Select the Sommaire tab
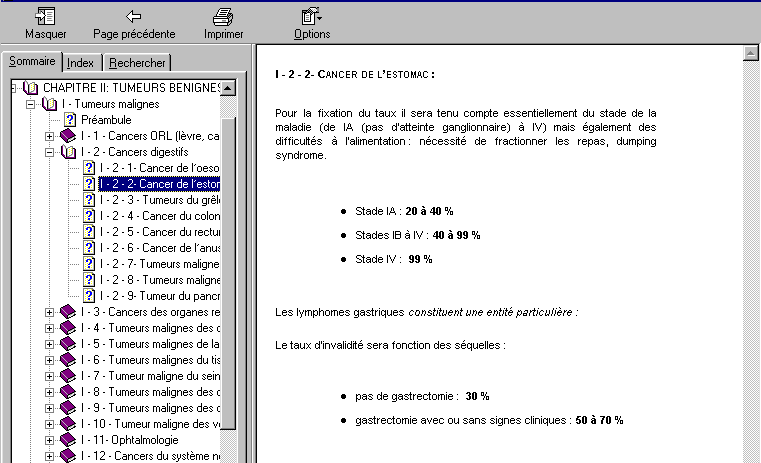This screenshot has height=463, width=761. pos(32,61)
